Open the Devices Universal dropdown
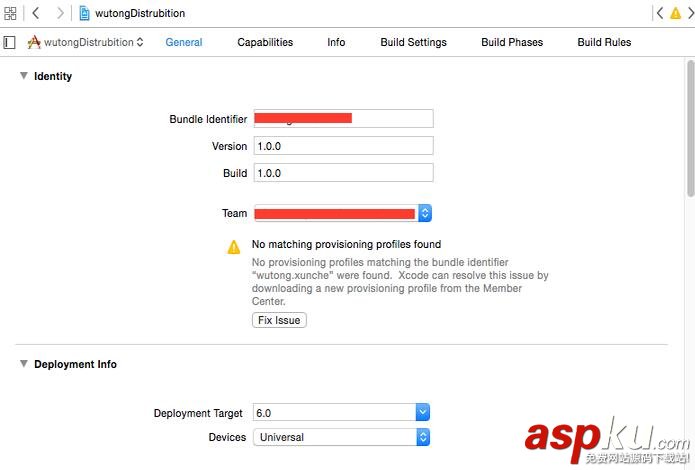 [x=341, y=437]
